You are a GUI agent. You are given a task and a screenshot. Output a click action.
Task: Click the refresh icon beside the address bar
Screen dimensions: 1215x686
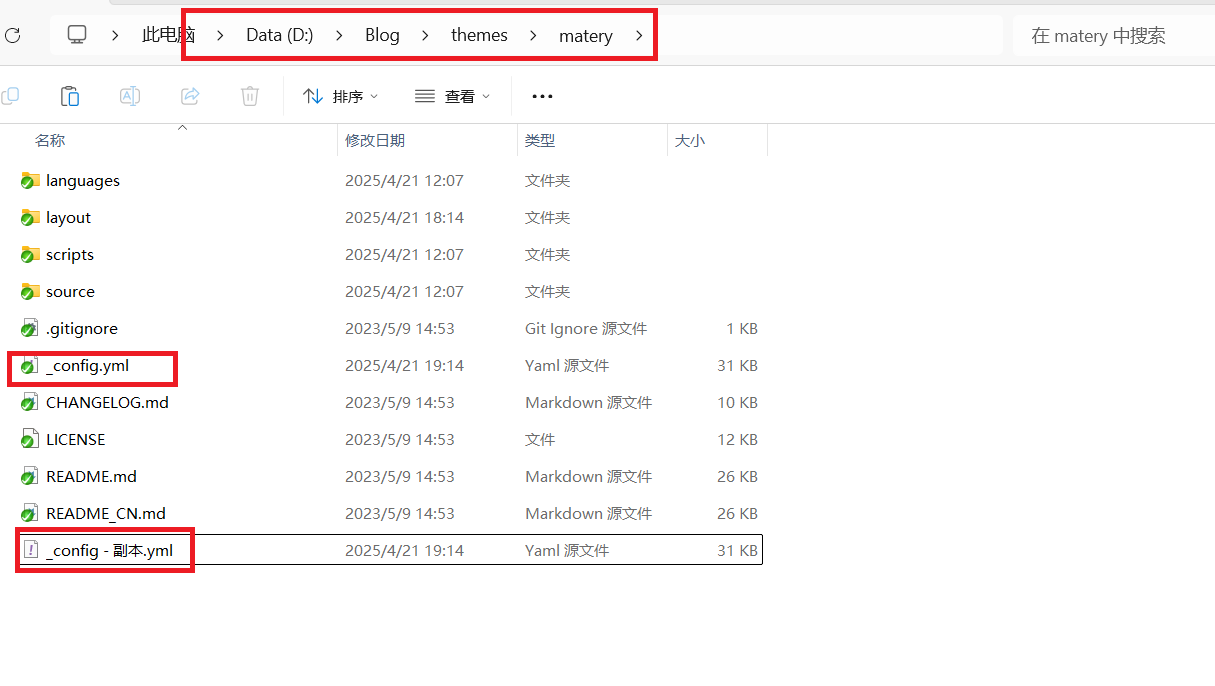(x=12, y=36)
